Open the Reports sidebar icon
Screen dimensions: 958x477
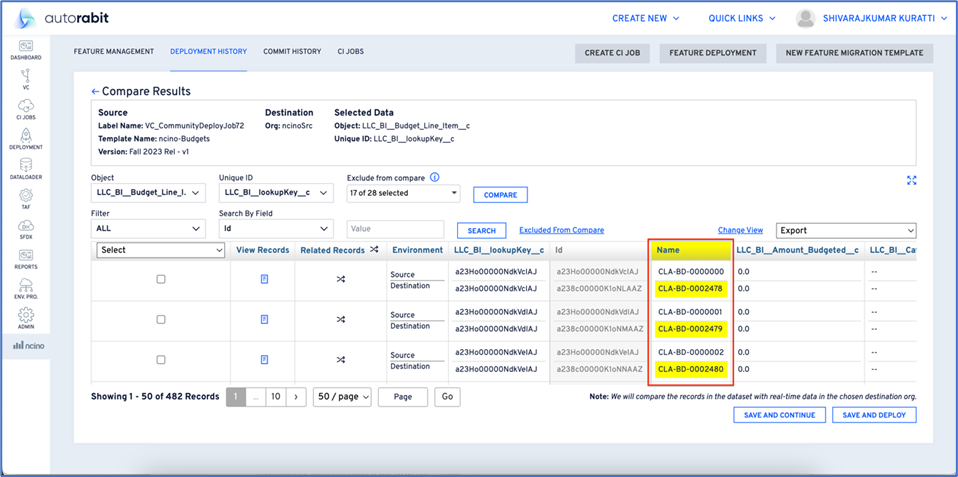coord(26,257)
